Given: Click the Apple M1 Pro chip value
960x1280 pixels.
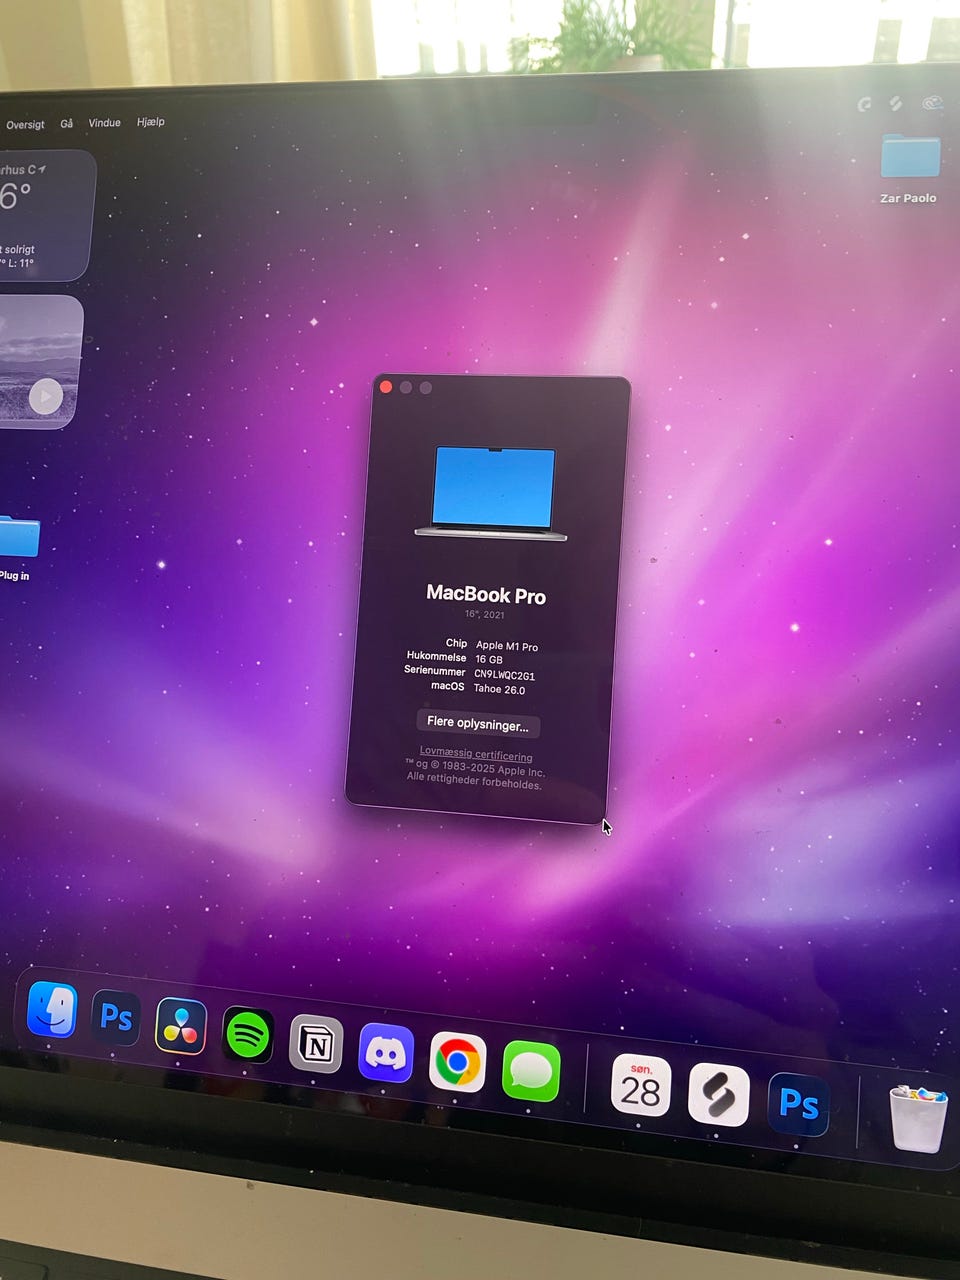Looking at the screenshot, I should [507, 646].
